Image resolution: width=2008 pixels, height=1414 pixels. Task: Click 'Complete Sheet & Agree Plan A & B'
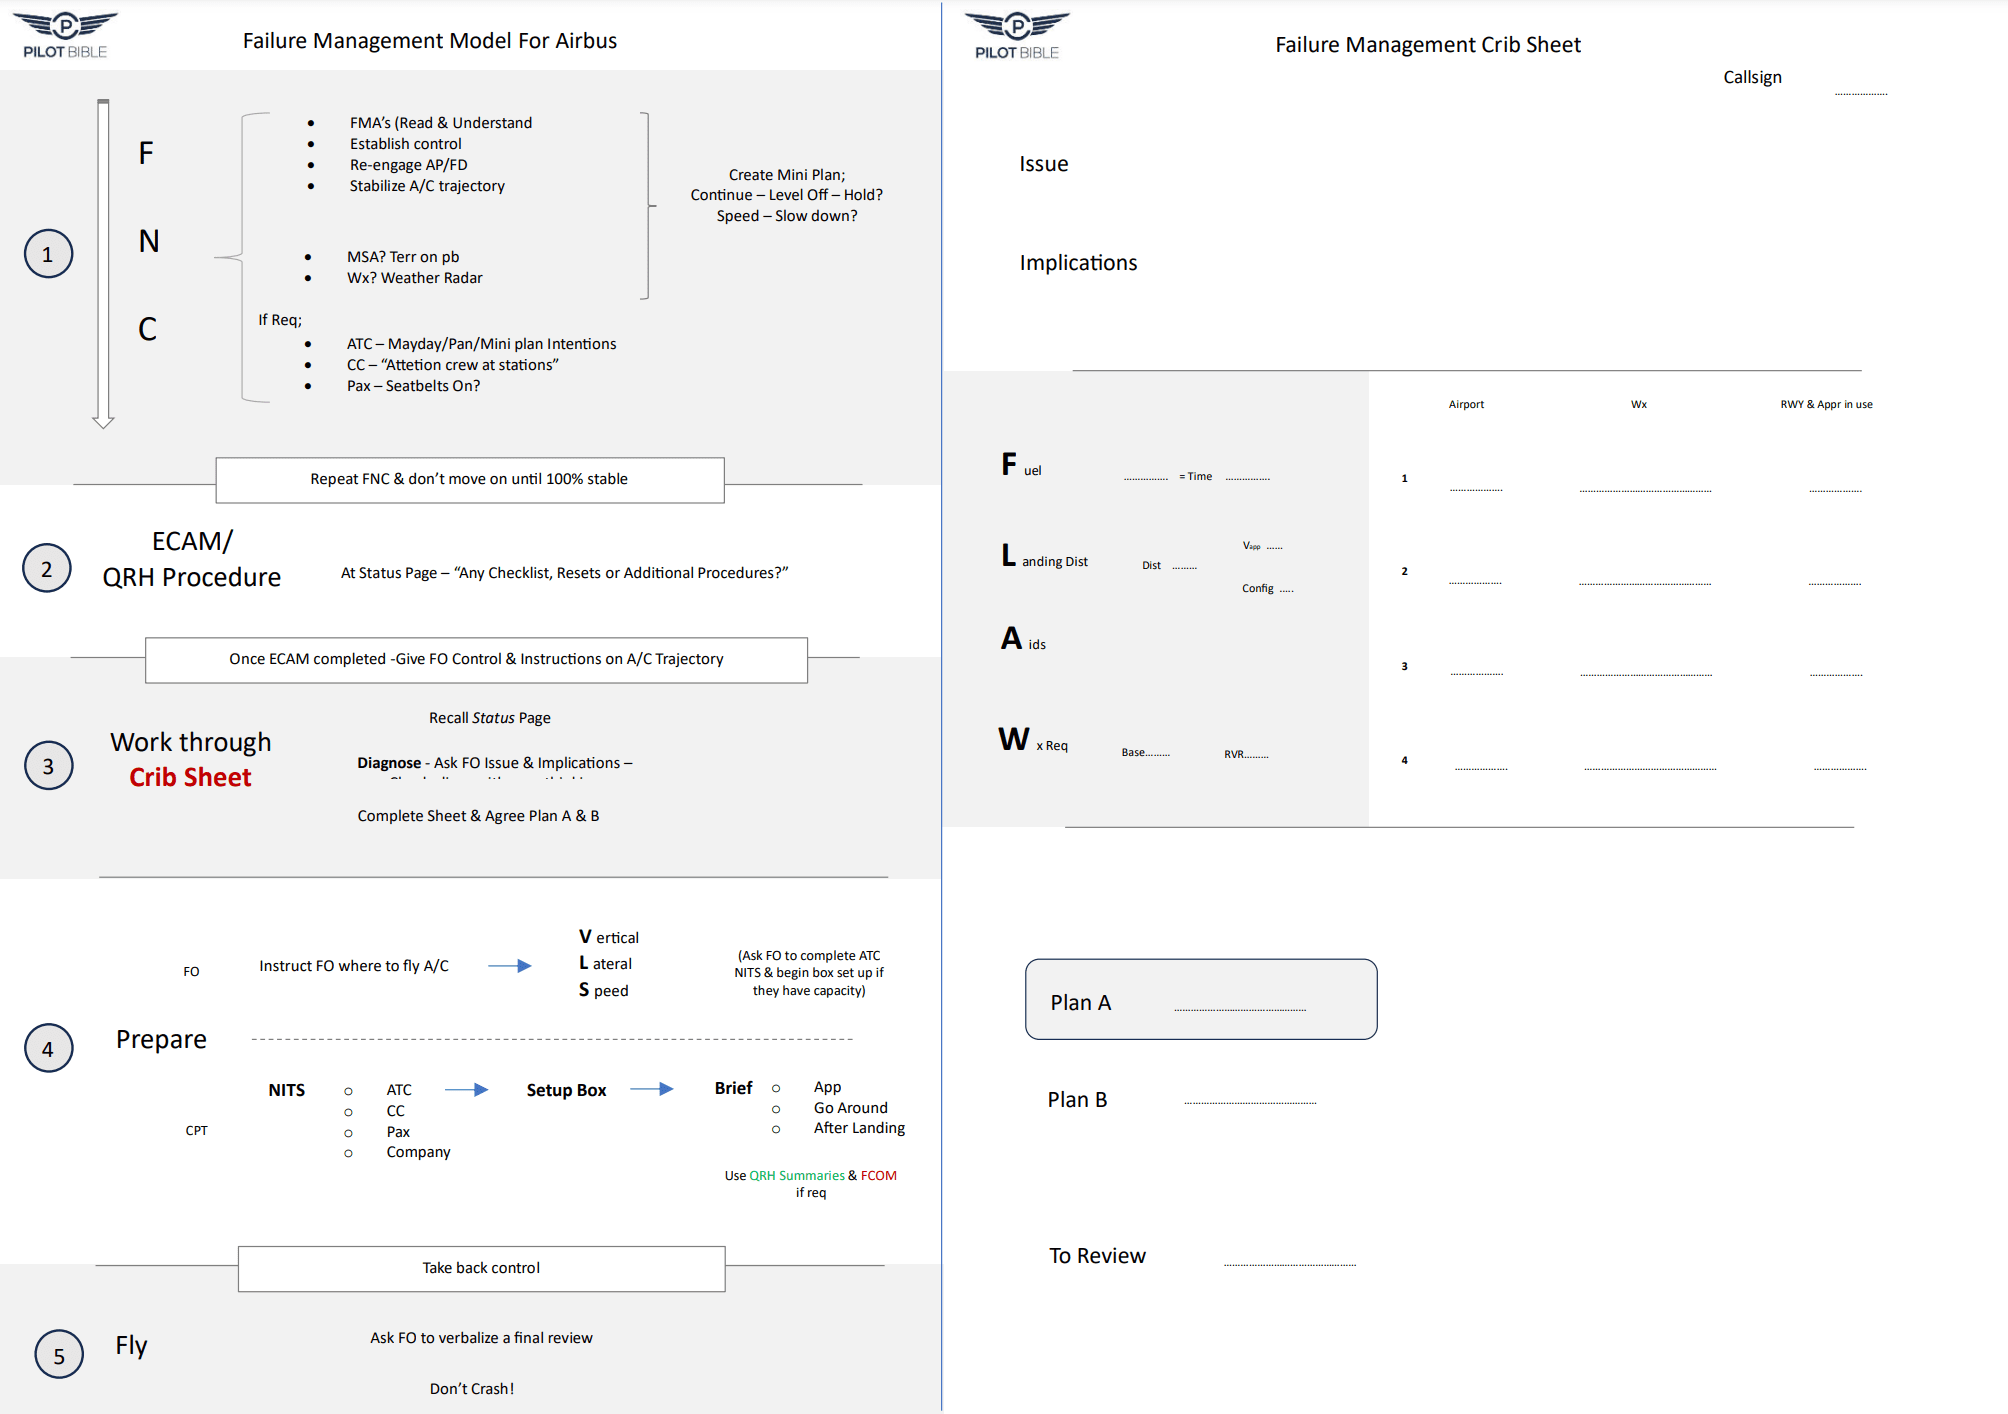(478, 816)
